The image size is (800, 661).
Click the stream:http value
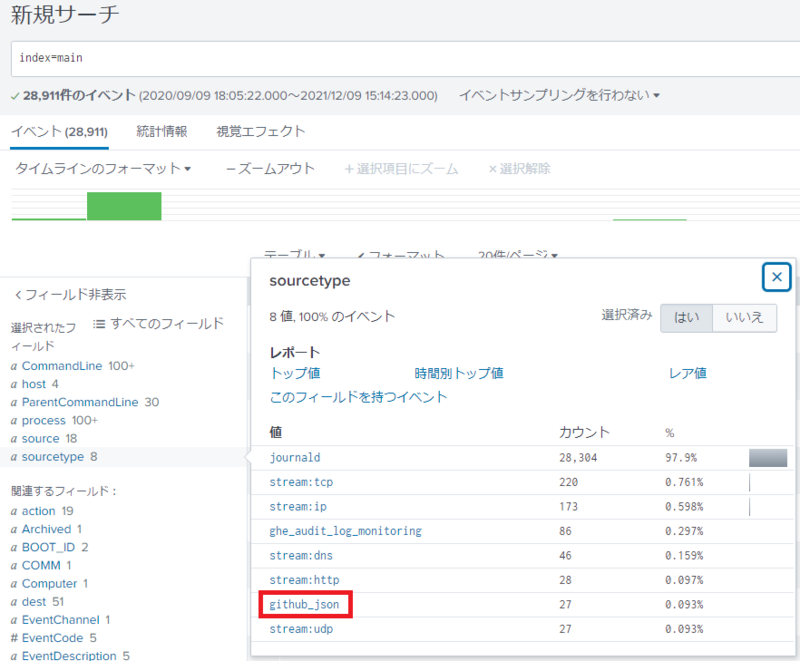coord(304,580)
